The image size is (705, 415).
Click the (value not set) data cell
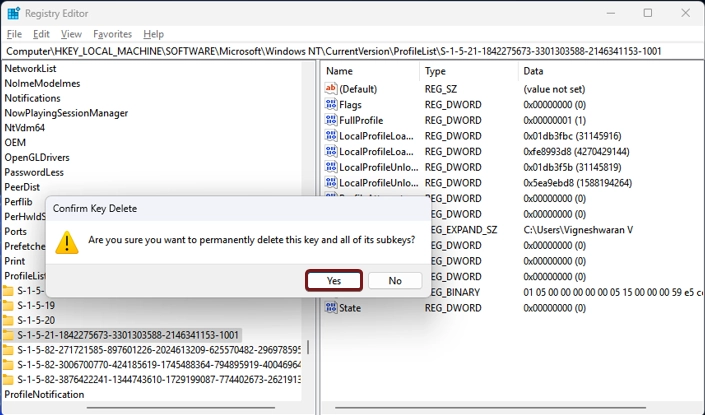click(x=554, y=89)
